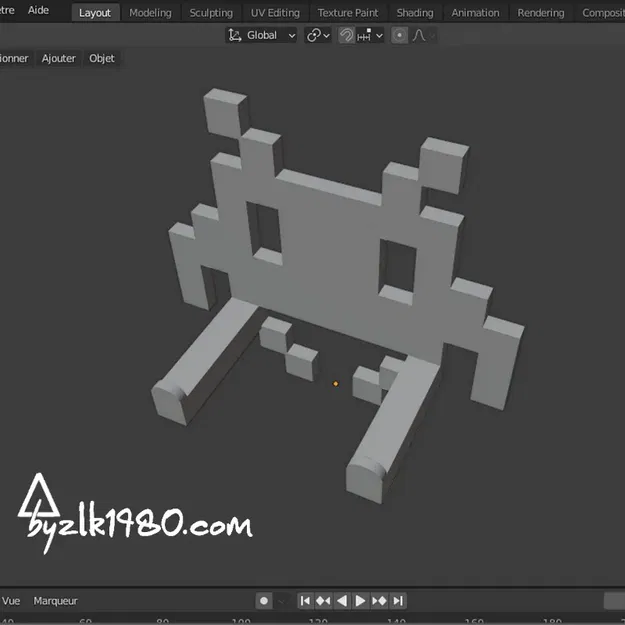
Task: Switch to the Layout workspace tab
Action: pos(95,13)
